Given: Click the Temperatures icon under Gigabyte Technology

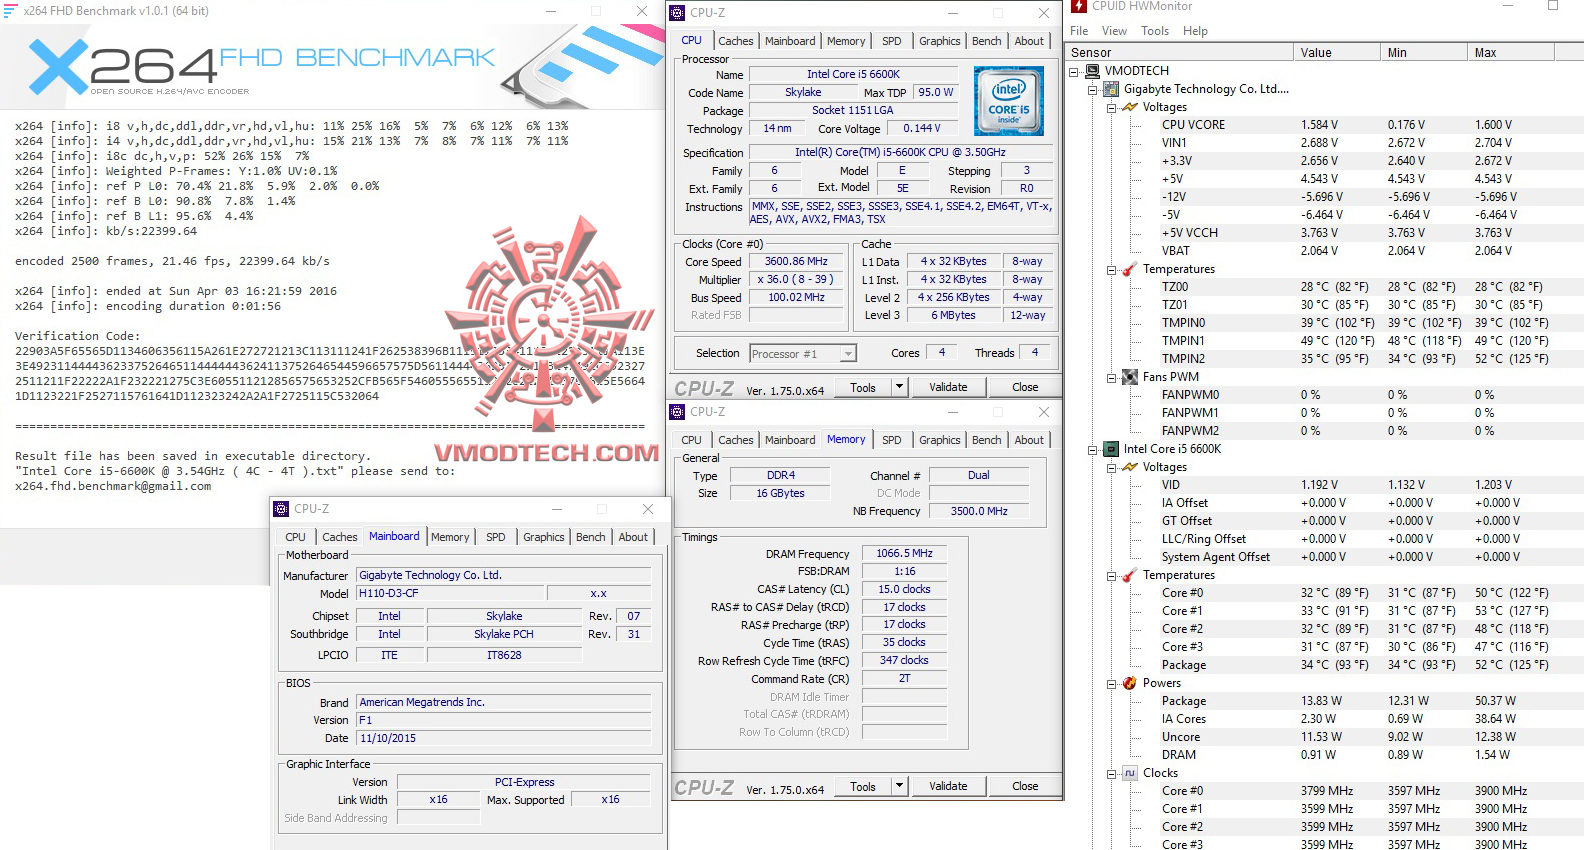Looking at the screenshot, I should (1130, 269).
